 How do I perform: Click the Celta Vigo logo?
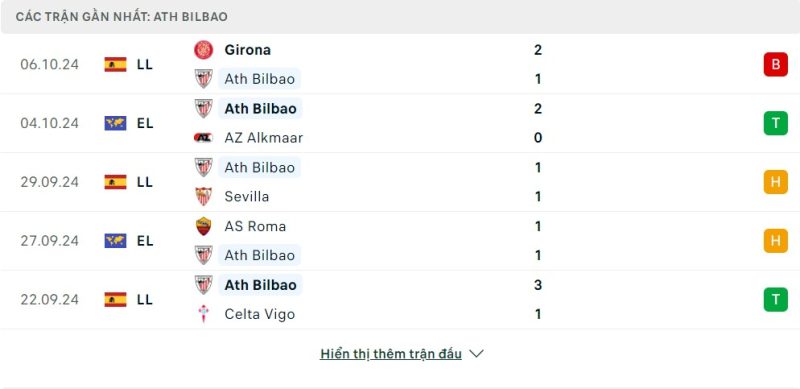(x=204, y=314)
